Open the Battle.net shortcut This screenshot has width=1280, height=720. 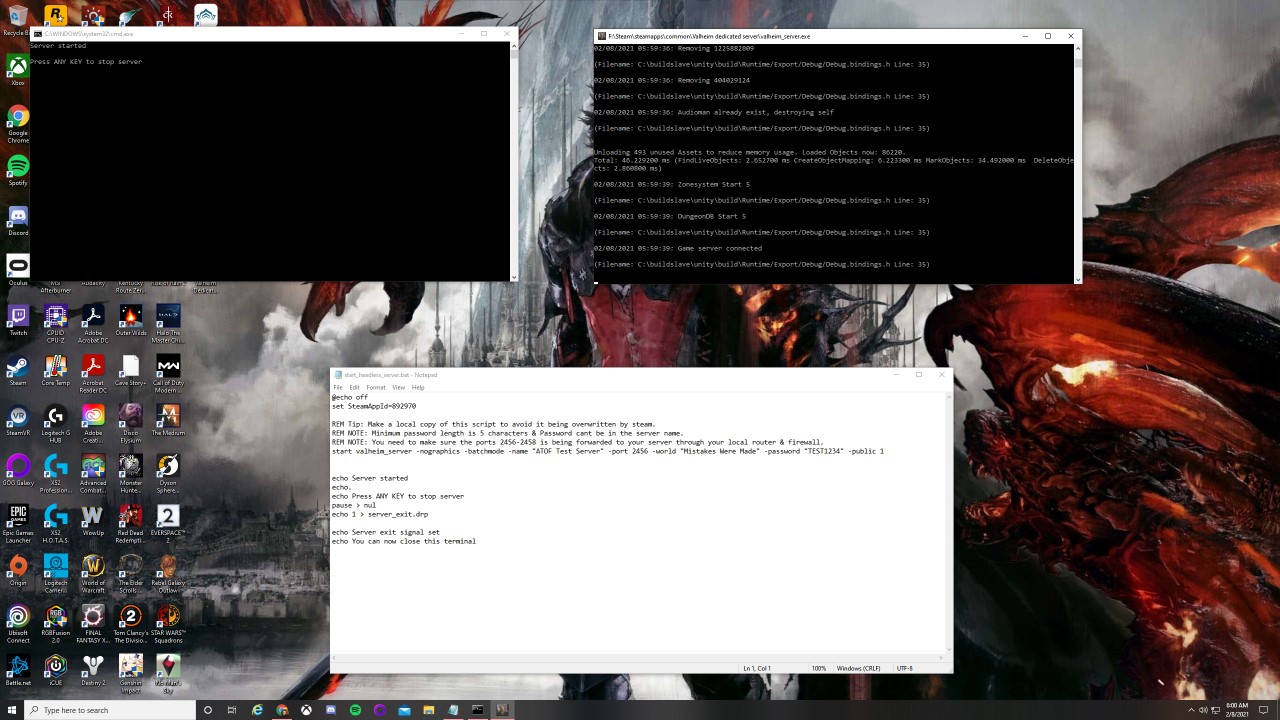click(16, 664)
